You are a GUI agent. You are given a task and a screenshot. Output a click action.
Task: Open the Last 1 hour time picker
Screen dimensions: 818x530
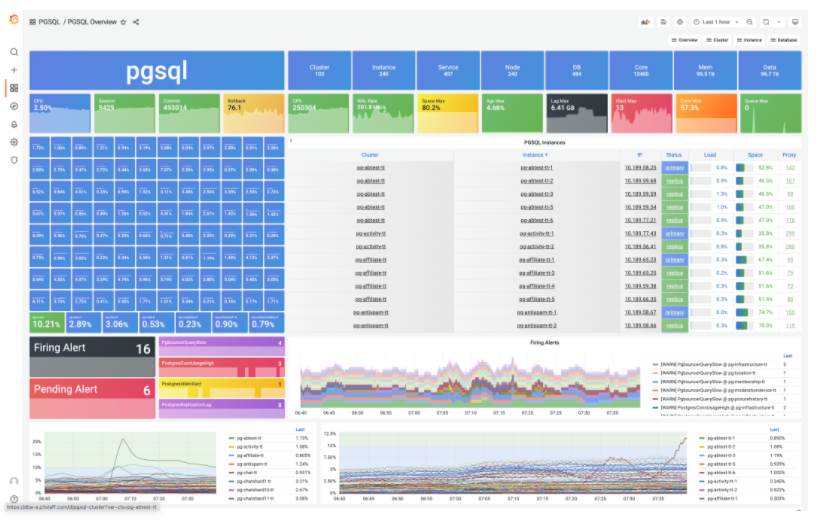(716, 22)
